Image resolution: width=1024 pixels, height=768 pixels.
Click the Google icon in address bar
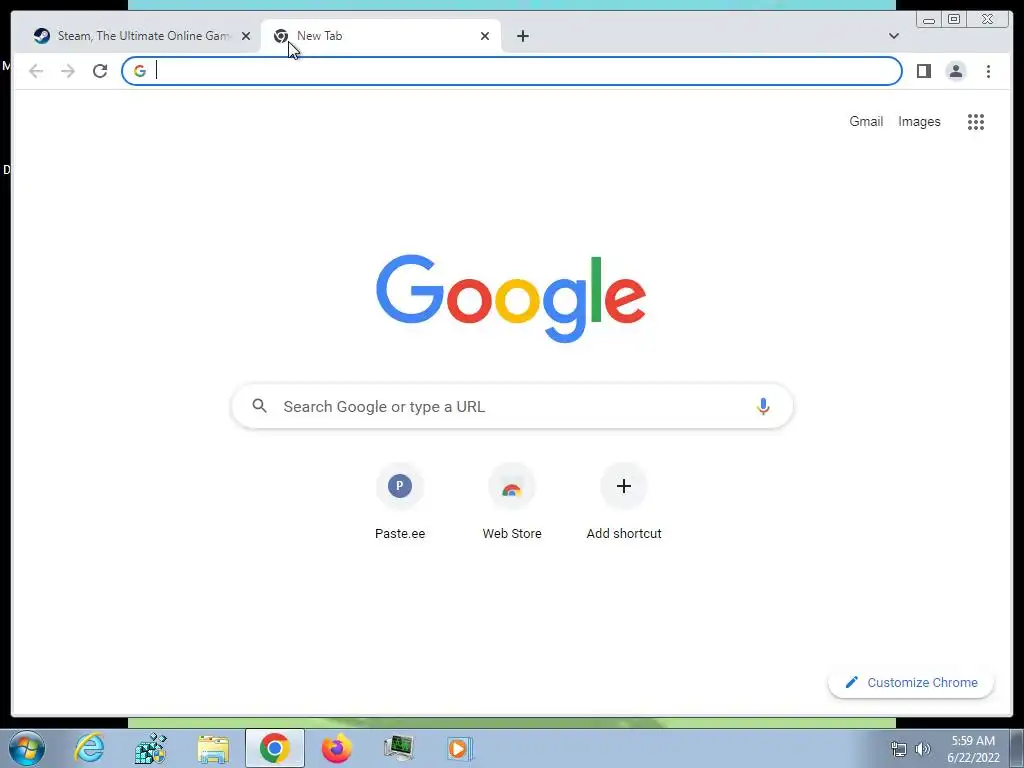(140, 71)
